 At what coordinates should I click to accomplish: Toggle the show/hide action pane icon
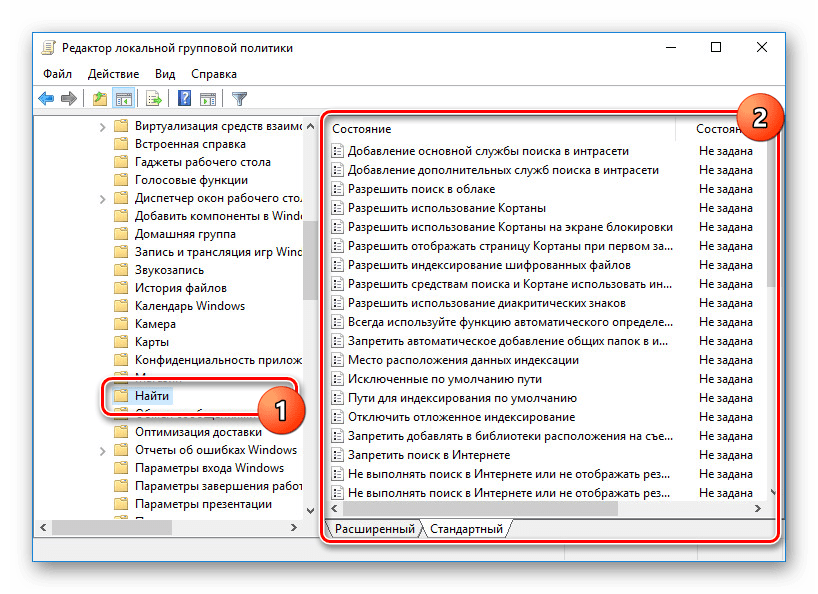208,98
